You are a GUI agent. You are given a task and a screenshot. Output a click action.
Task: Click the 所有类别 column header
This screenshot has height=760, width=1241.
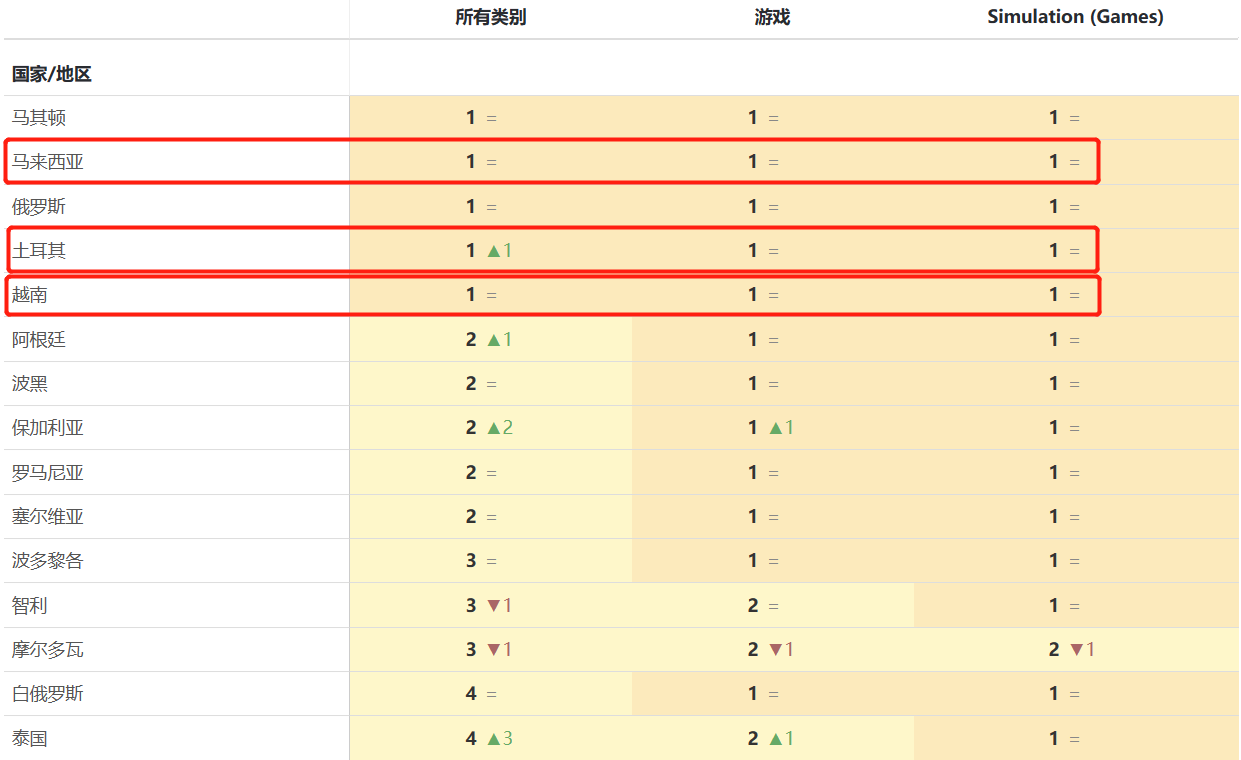(490, 17)
